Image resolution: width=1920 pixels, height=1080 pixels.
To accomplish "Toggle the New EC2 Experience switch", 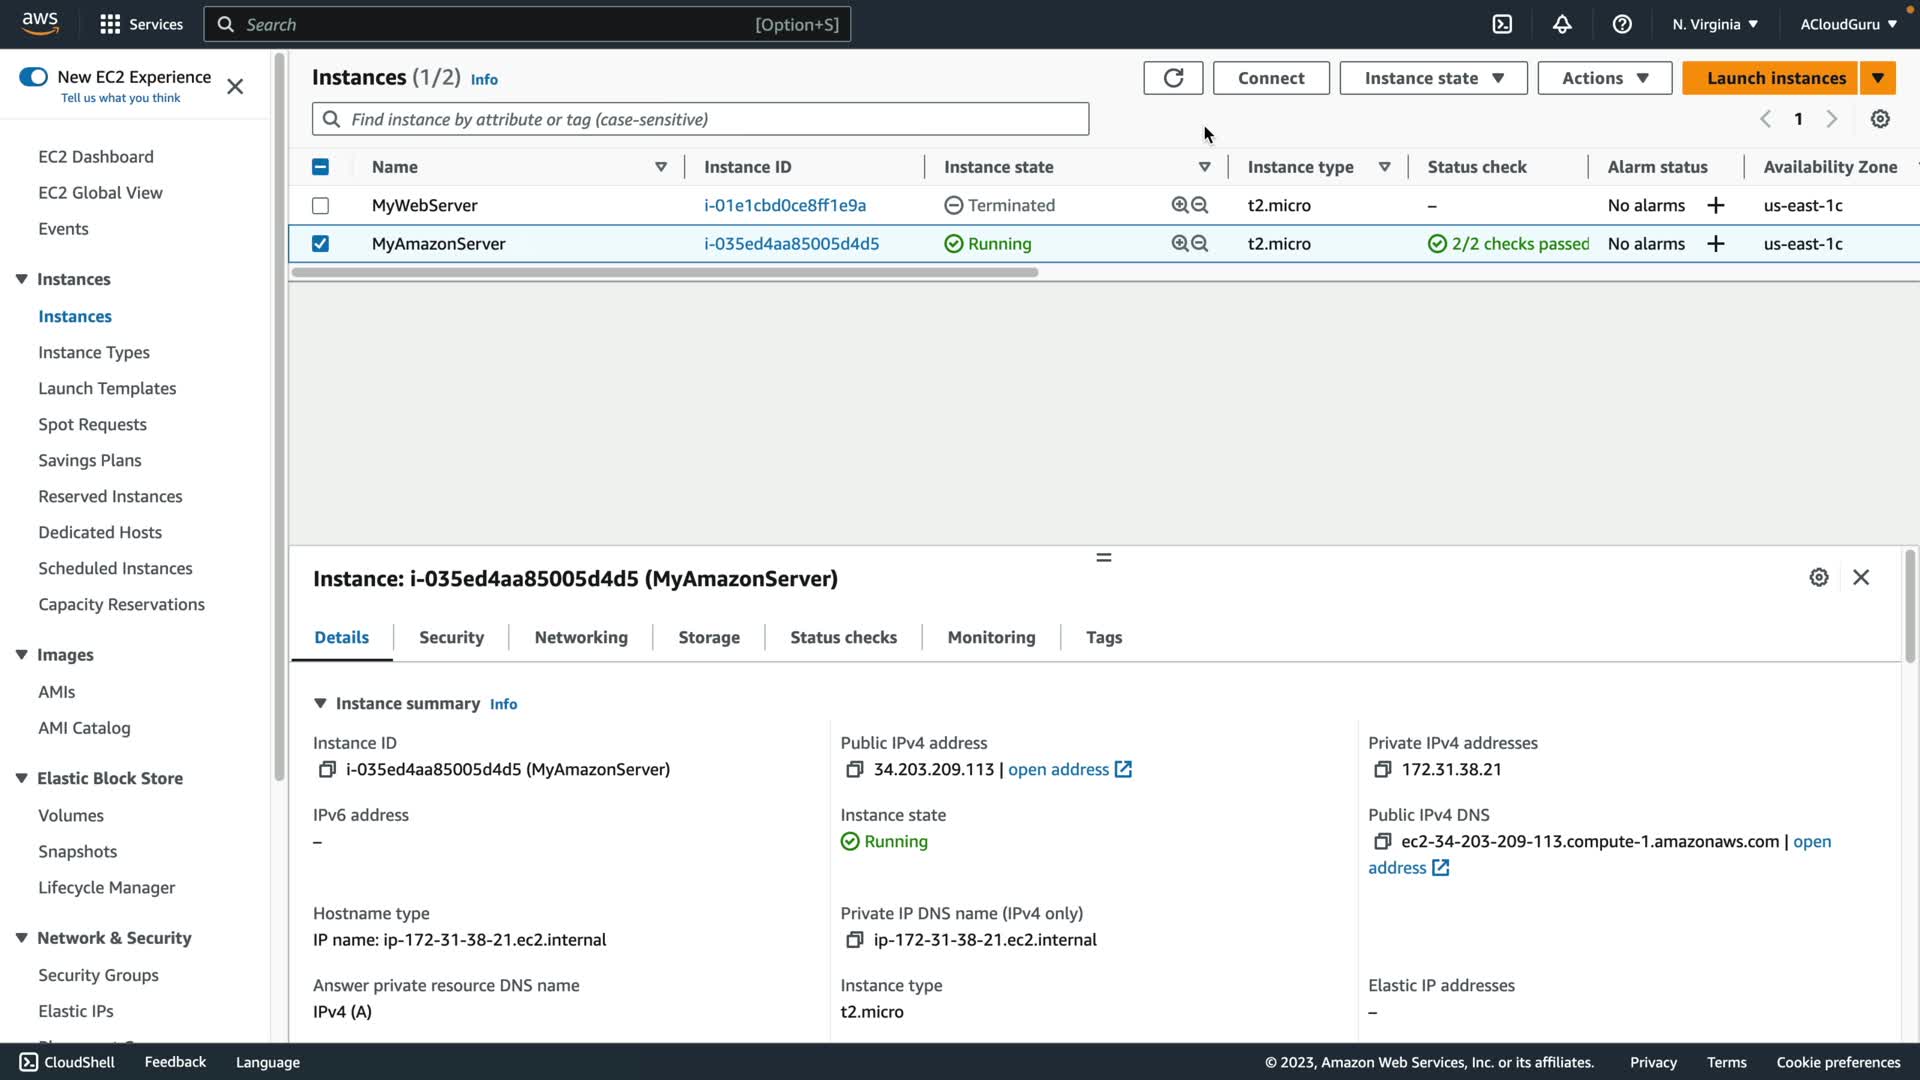I will [33, 77].
